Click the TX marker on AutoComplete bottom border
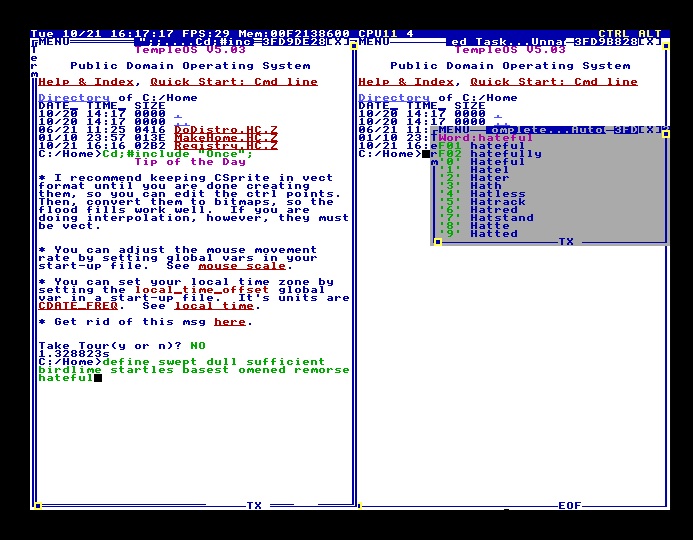693x540 pixels. tap(566, 242)
